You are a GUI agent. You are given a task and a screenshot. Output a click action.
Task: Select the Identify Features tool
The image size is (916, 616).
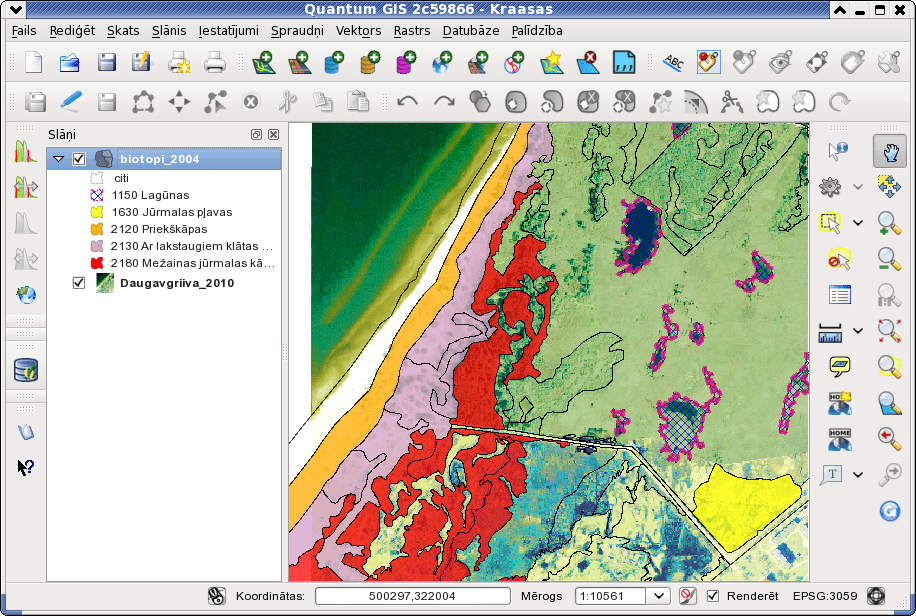click(x=838, y=151)
